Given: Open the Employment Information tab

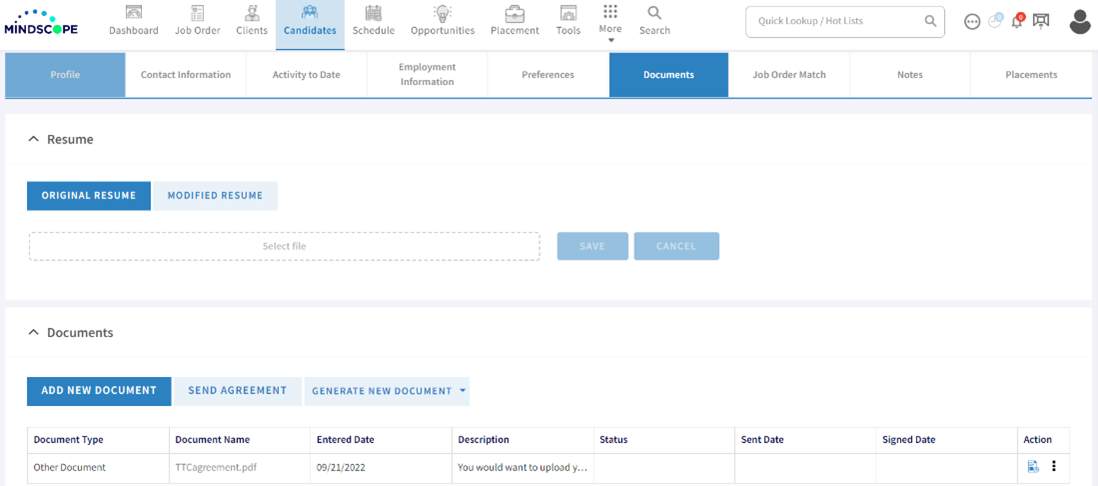Looking at the screenshot, I should pos(427,75).
